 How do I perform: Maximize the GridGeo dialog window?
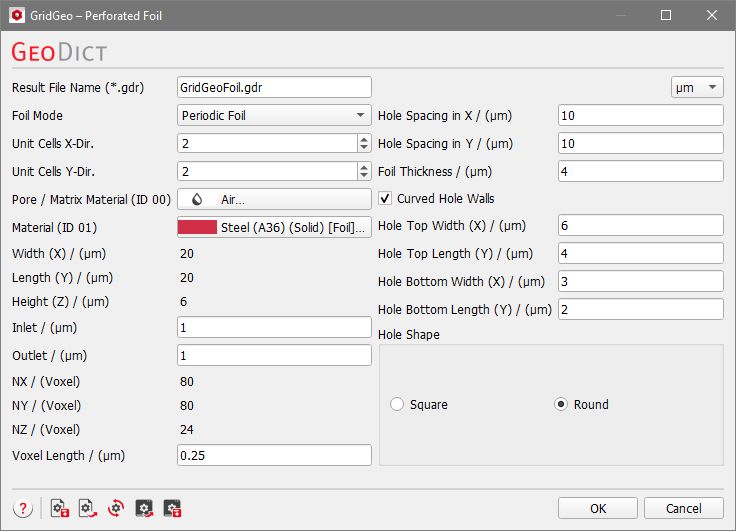[x=666, y=15]
